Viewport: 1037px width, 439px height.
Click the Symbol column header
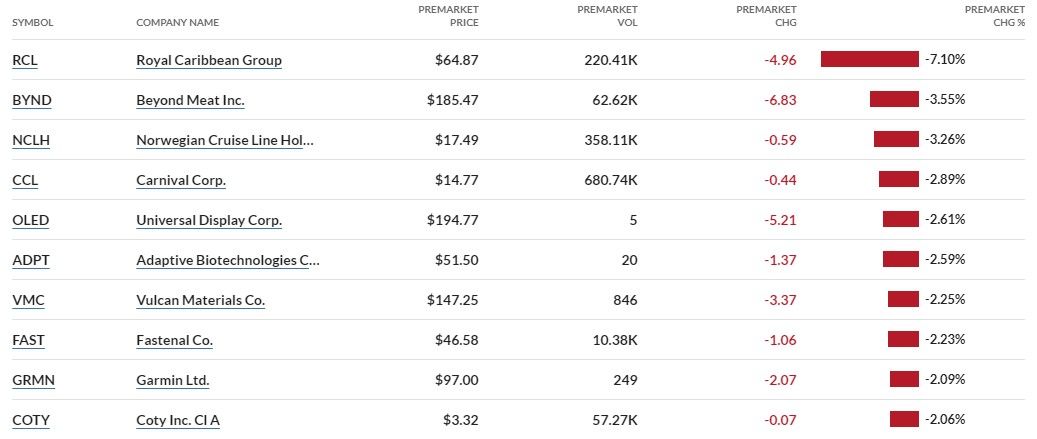coord(32,22)
